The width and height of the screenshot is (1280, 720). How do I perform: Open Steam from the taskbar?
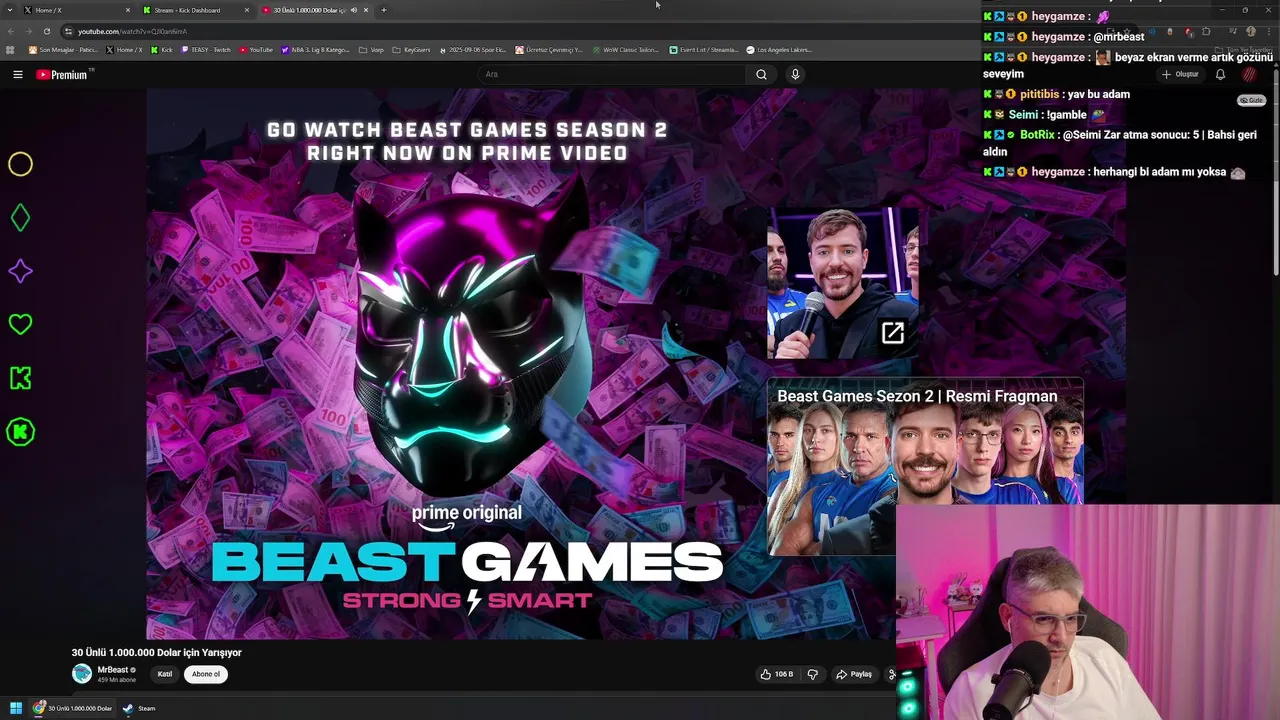[x=139, y=708]
